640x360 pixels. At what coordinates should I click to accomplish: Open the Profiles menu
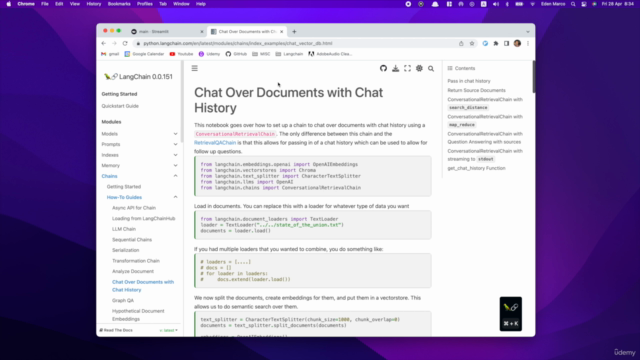[144, 4]
